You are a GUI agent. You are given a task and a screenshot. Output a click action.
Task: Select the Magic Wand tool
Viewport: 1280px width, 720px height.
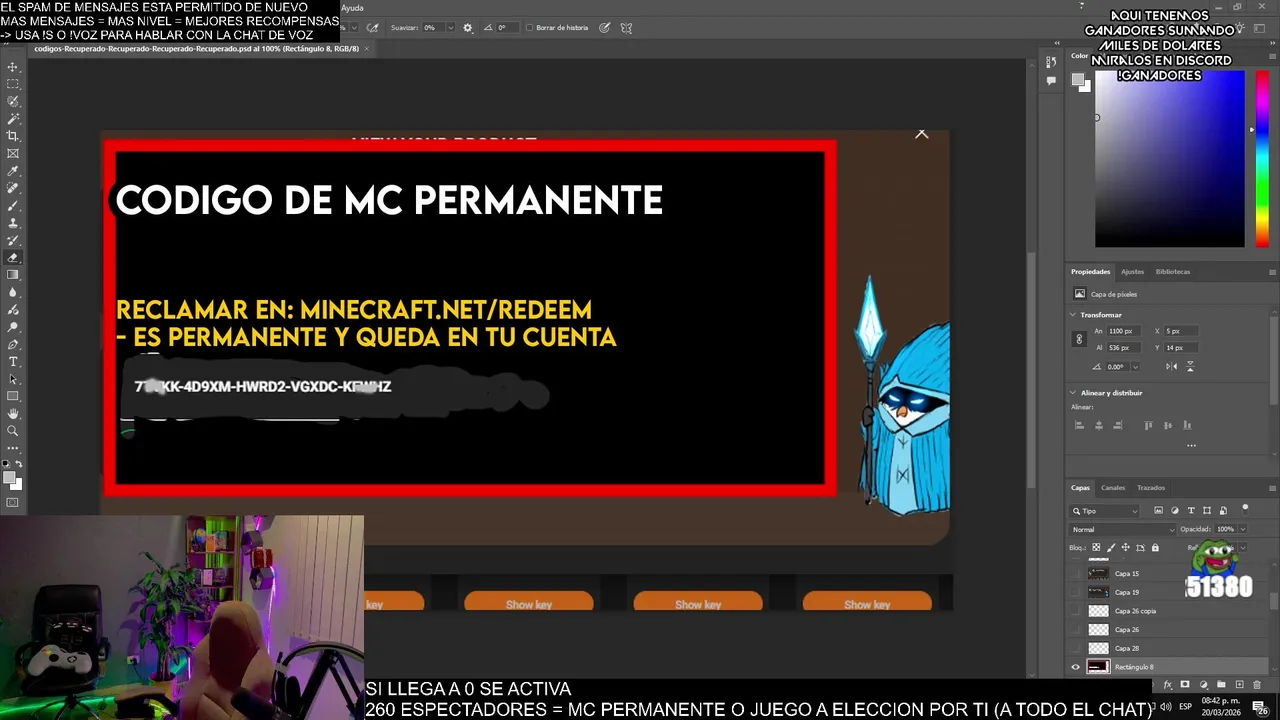13,119
